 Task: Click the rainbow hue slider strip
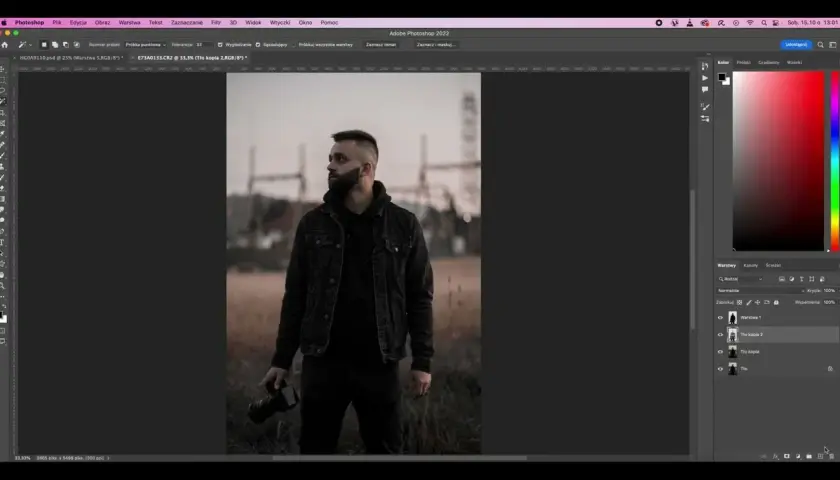coord(835,161)
